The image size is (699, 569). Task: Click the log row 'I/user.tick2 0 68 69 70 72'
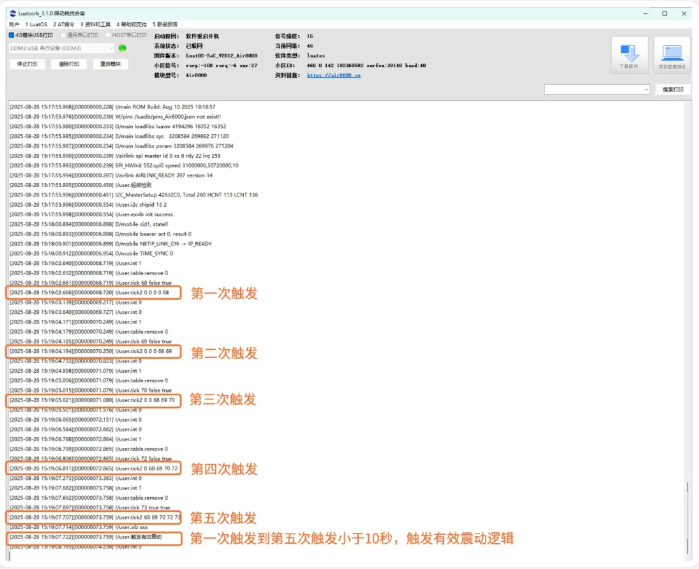tap(94, 469)
